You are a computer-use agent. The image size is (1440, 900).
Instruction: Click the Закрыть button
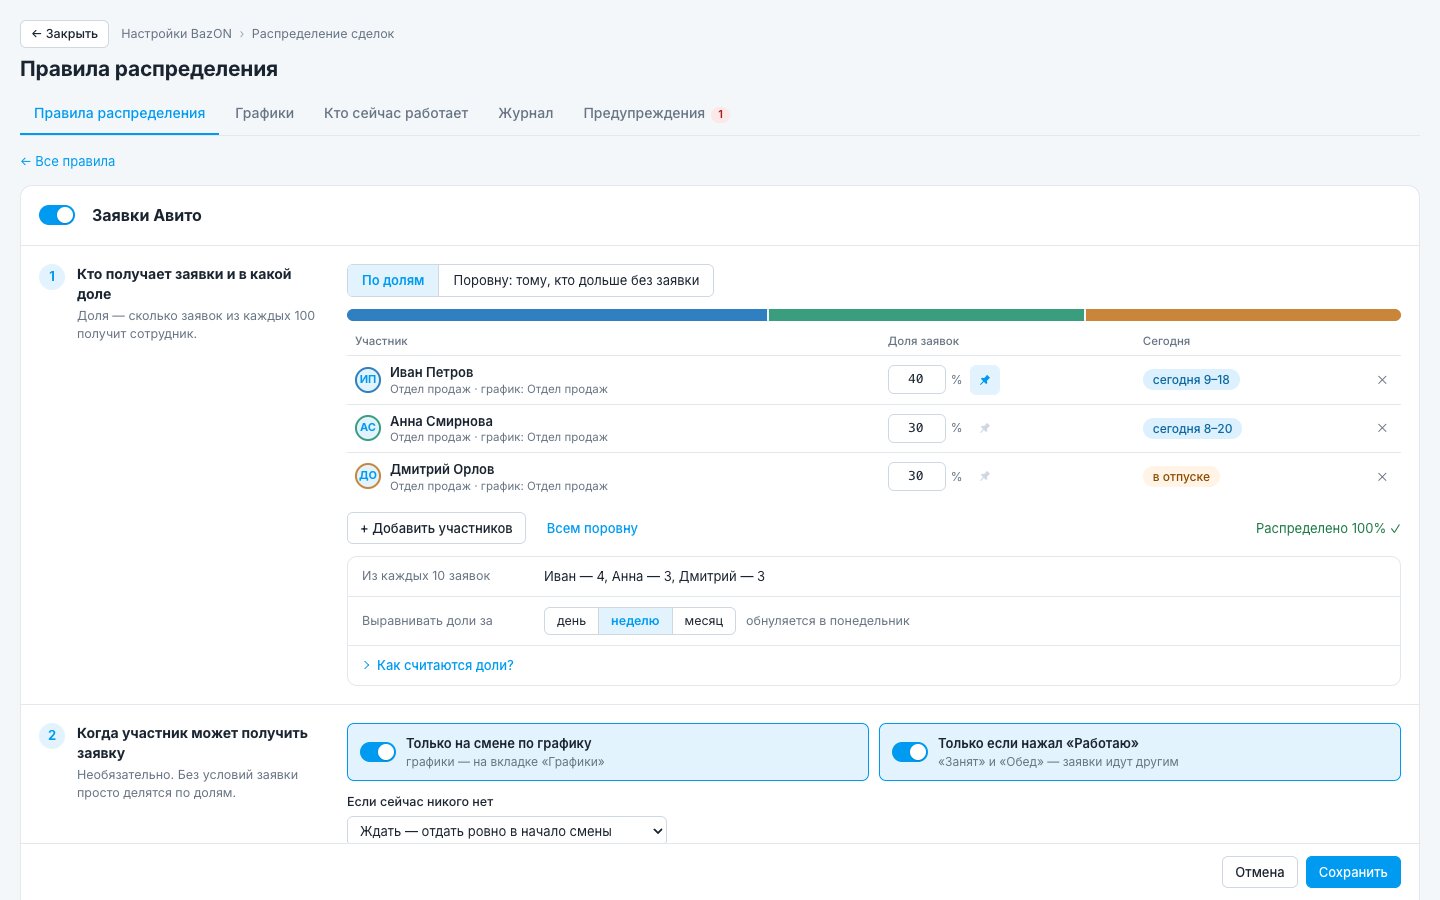pos(64,33)
